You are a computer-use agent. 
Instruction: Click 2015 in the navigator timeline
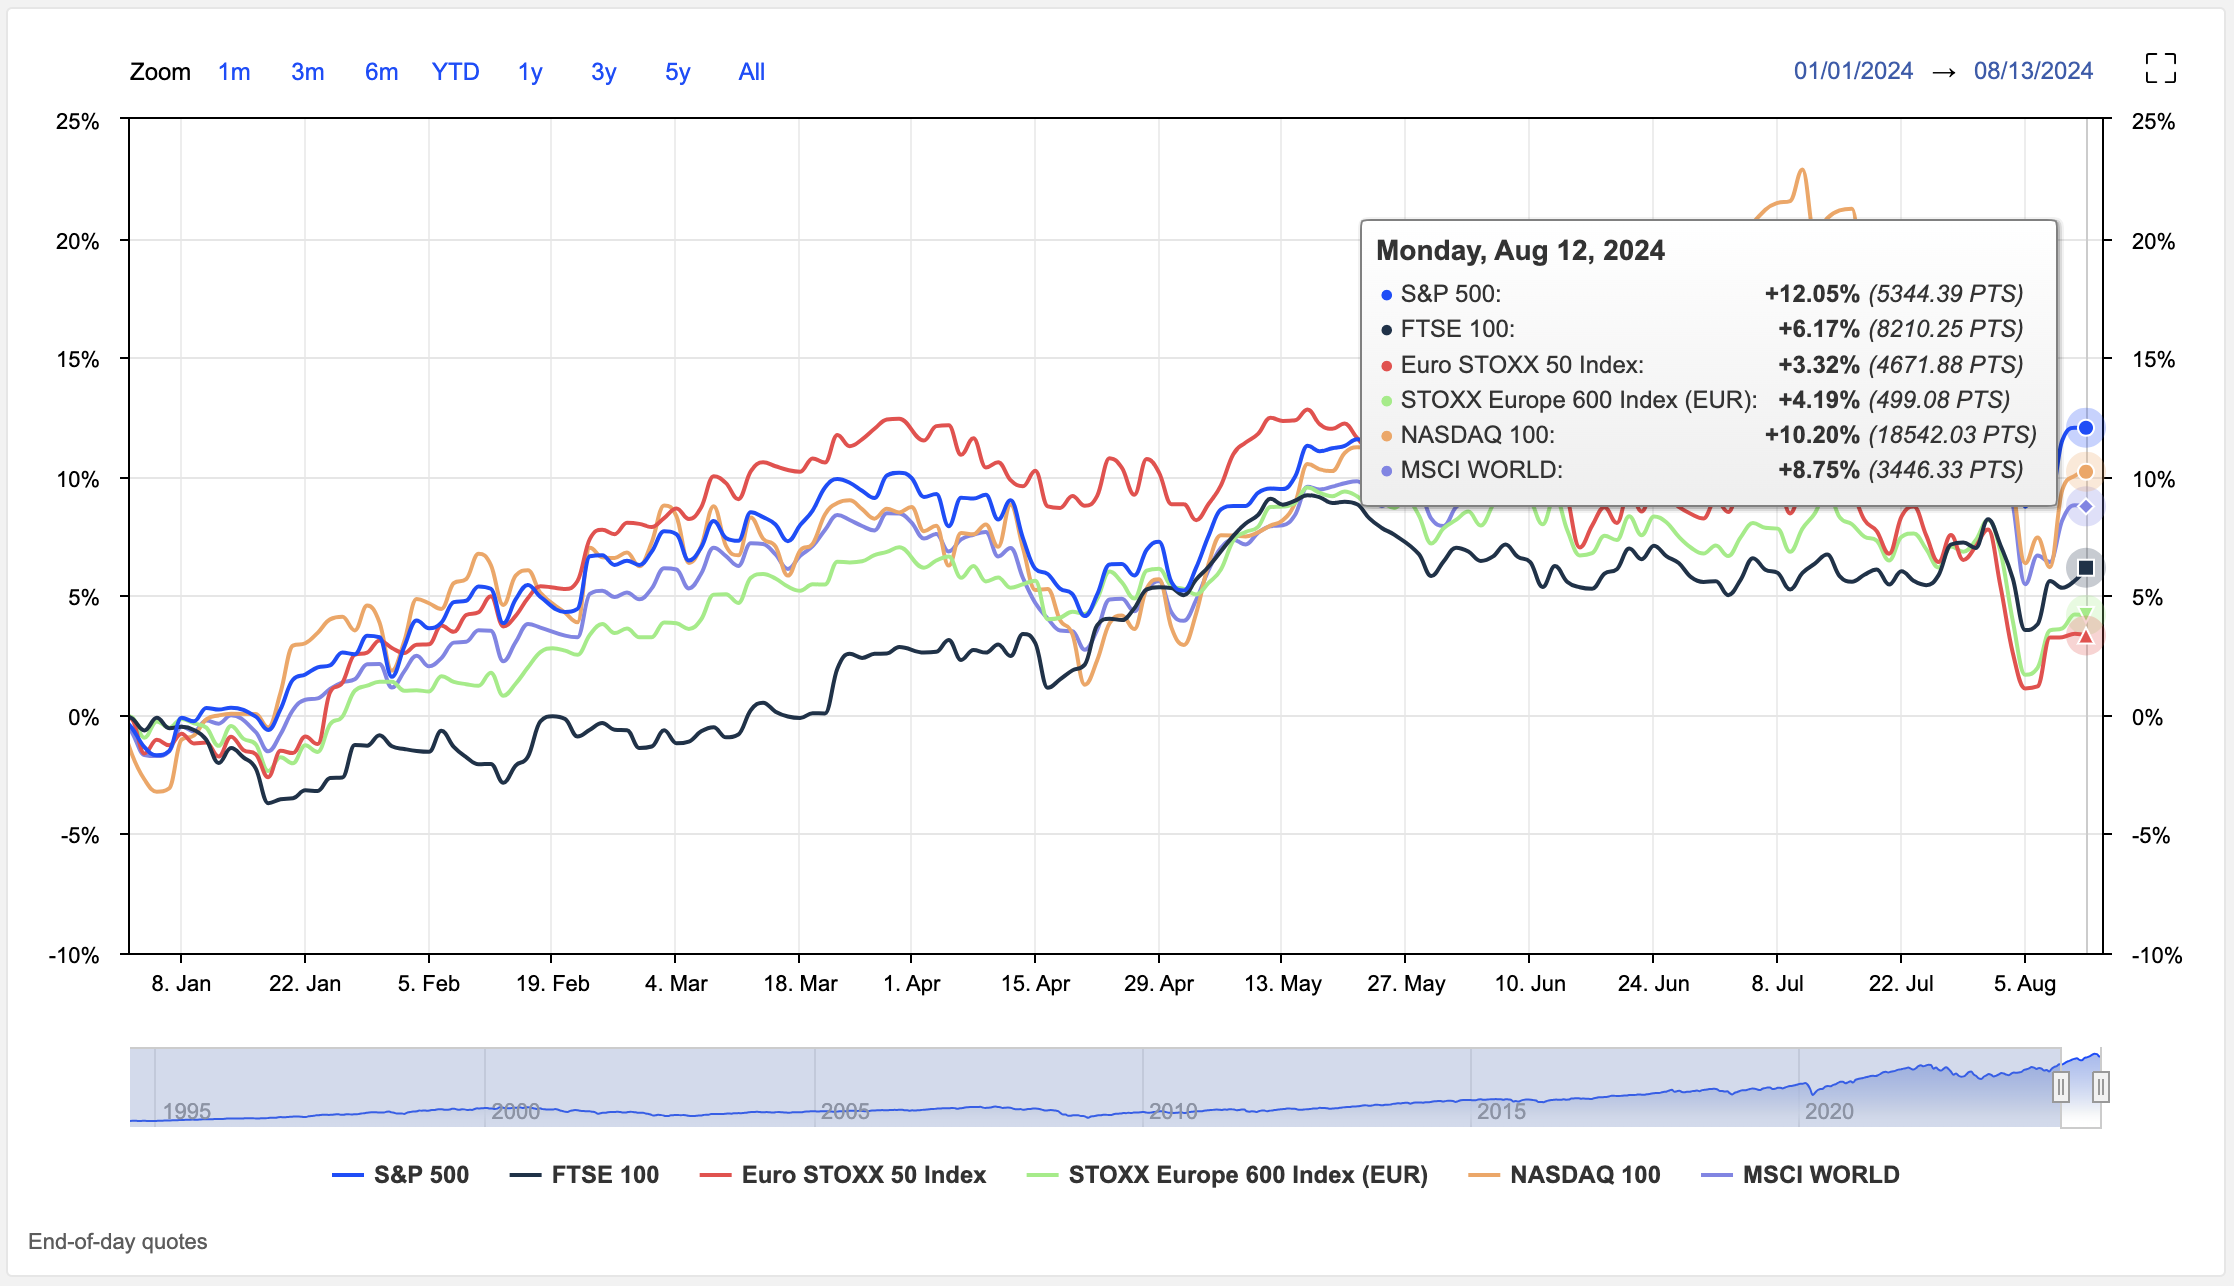coord(1501,1111)
